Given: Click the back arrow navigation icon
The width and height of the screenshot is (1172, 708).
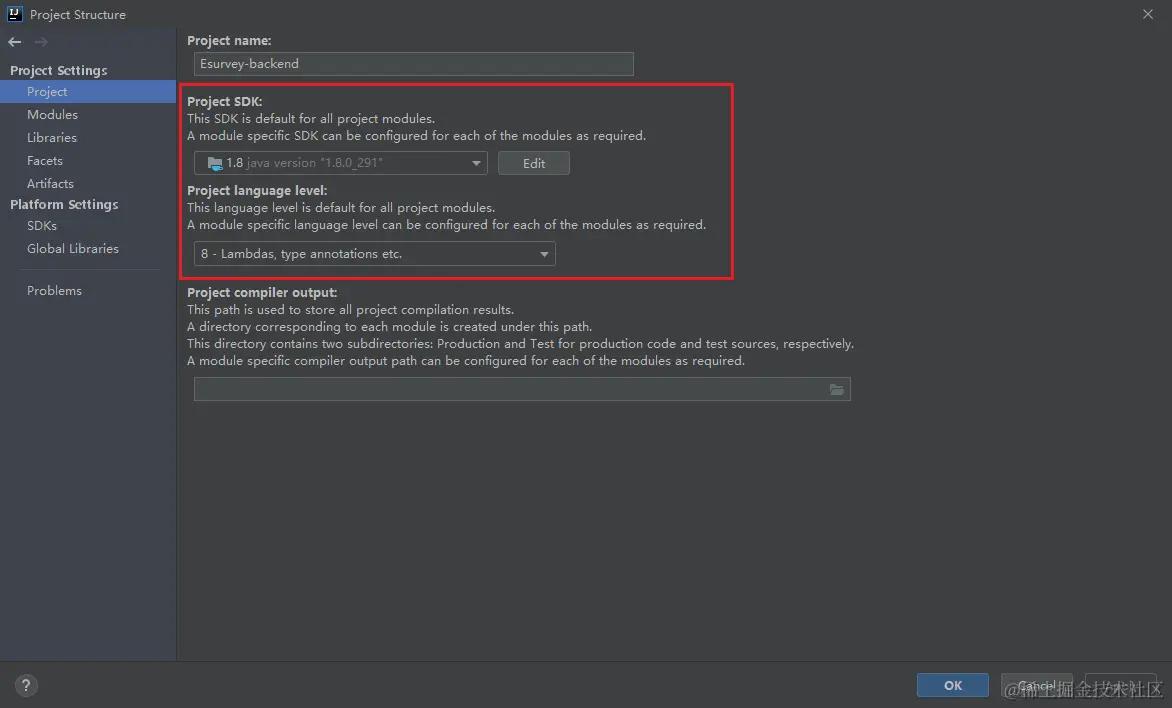Looking at the screenshot, I should (14, 42).
